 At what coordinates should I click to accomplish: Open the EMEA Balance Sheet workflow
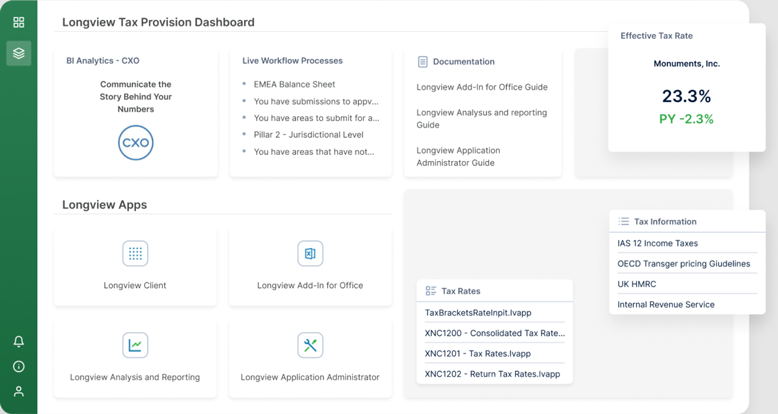(x=294, y=85)
